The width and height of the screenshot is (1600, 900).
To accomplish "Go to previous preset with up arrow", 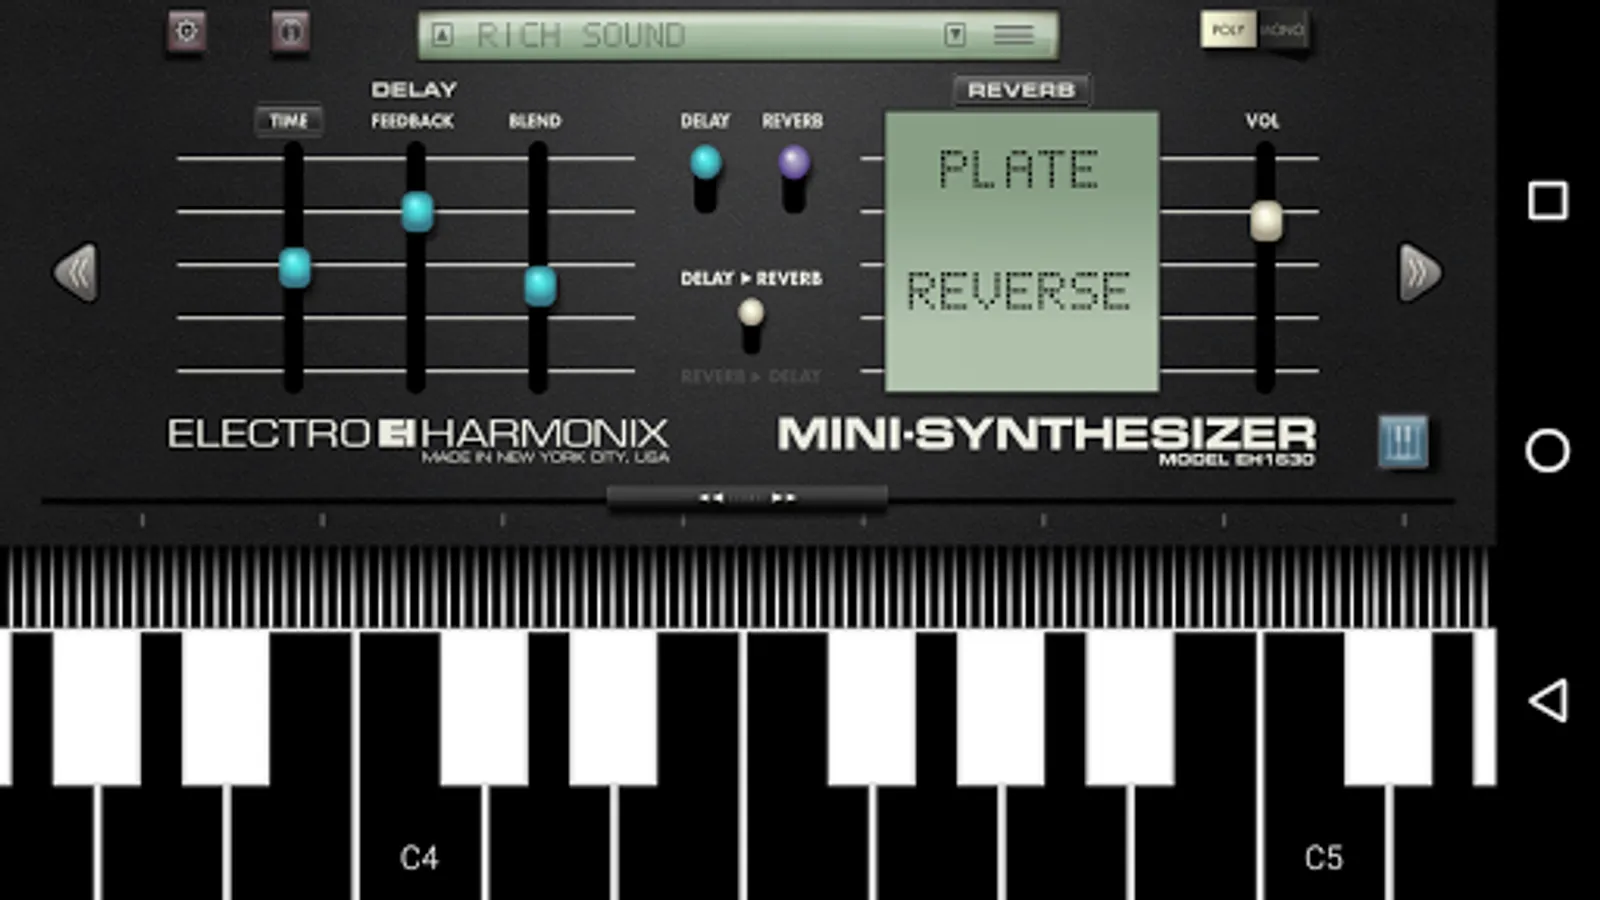I will point(442,36).
